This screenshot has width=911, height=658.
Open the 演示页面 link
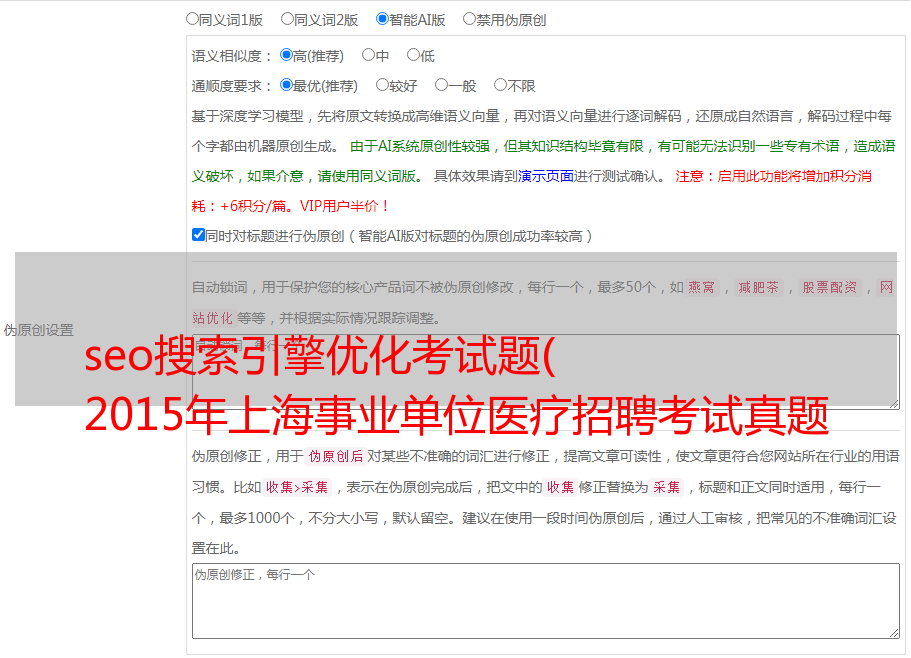click(545, 176)
